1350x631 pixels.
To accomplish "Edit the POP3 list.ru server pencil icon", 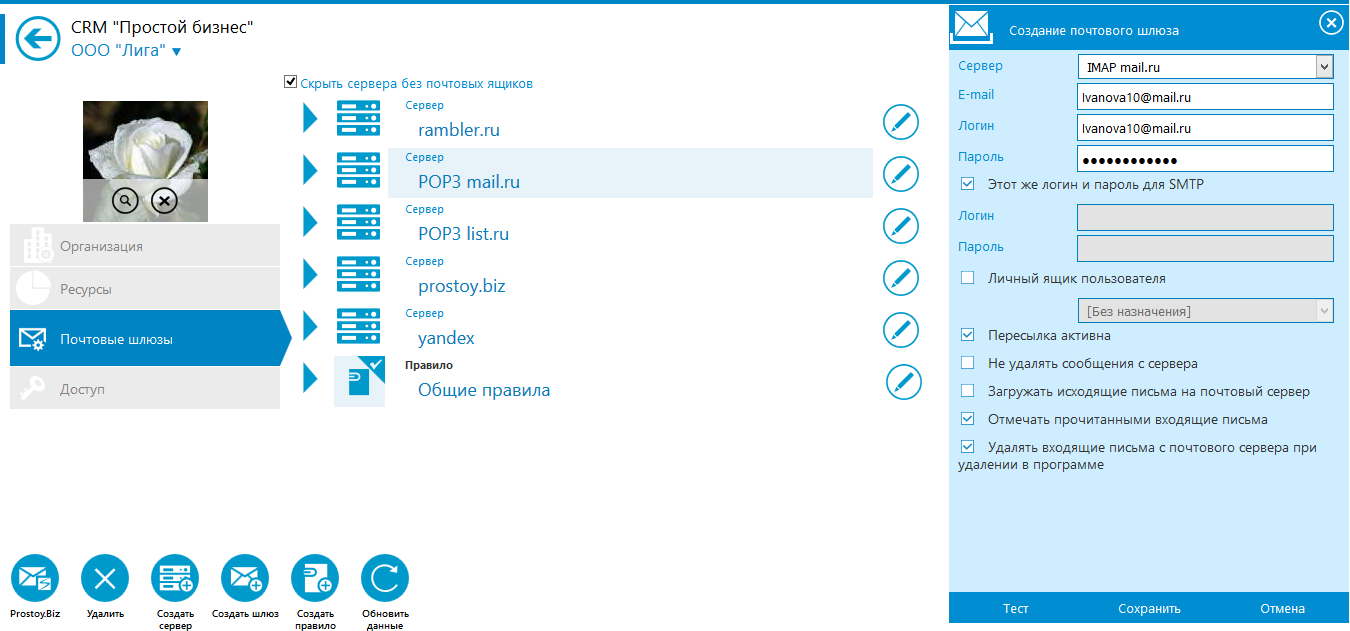I will click(901, 226).
